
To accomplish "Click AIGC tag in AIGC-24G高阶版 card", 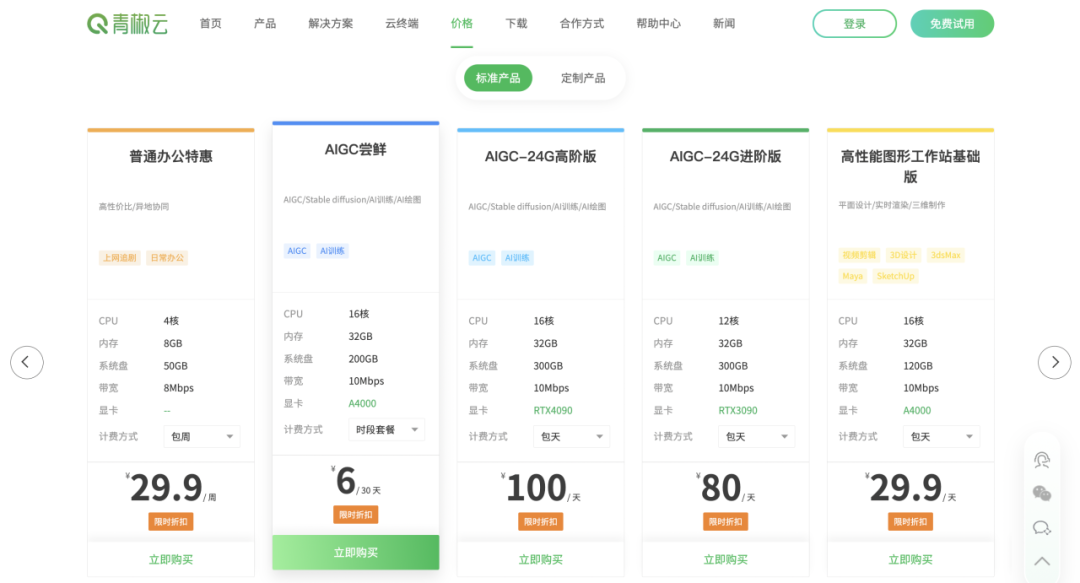I will [482, 258].
